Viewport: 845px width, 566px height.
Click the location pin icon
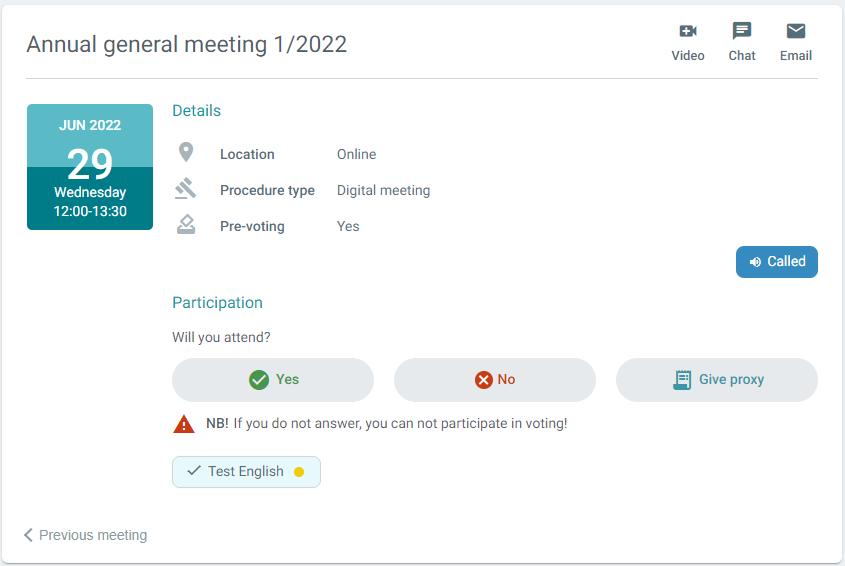(186, 153)
